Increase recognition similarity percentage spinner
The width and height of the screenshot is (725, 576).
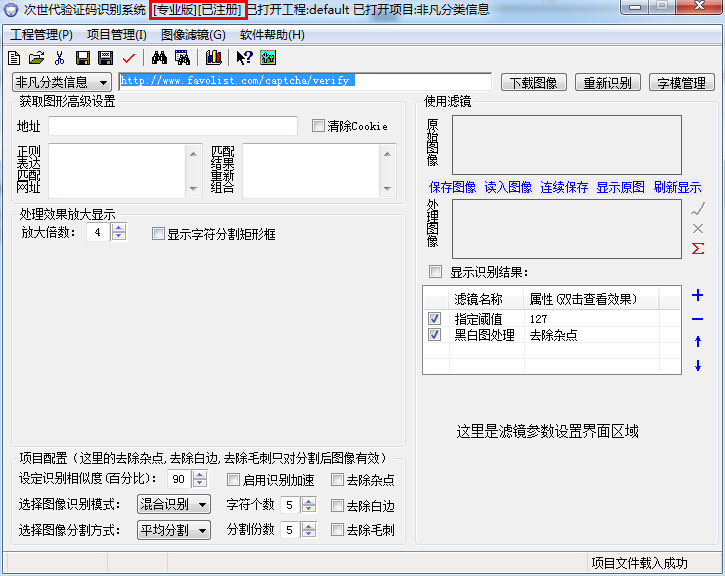[200, 474]
